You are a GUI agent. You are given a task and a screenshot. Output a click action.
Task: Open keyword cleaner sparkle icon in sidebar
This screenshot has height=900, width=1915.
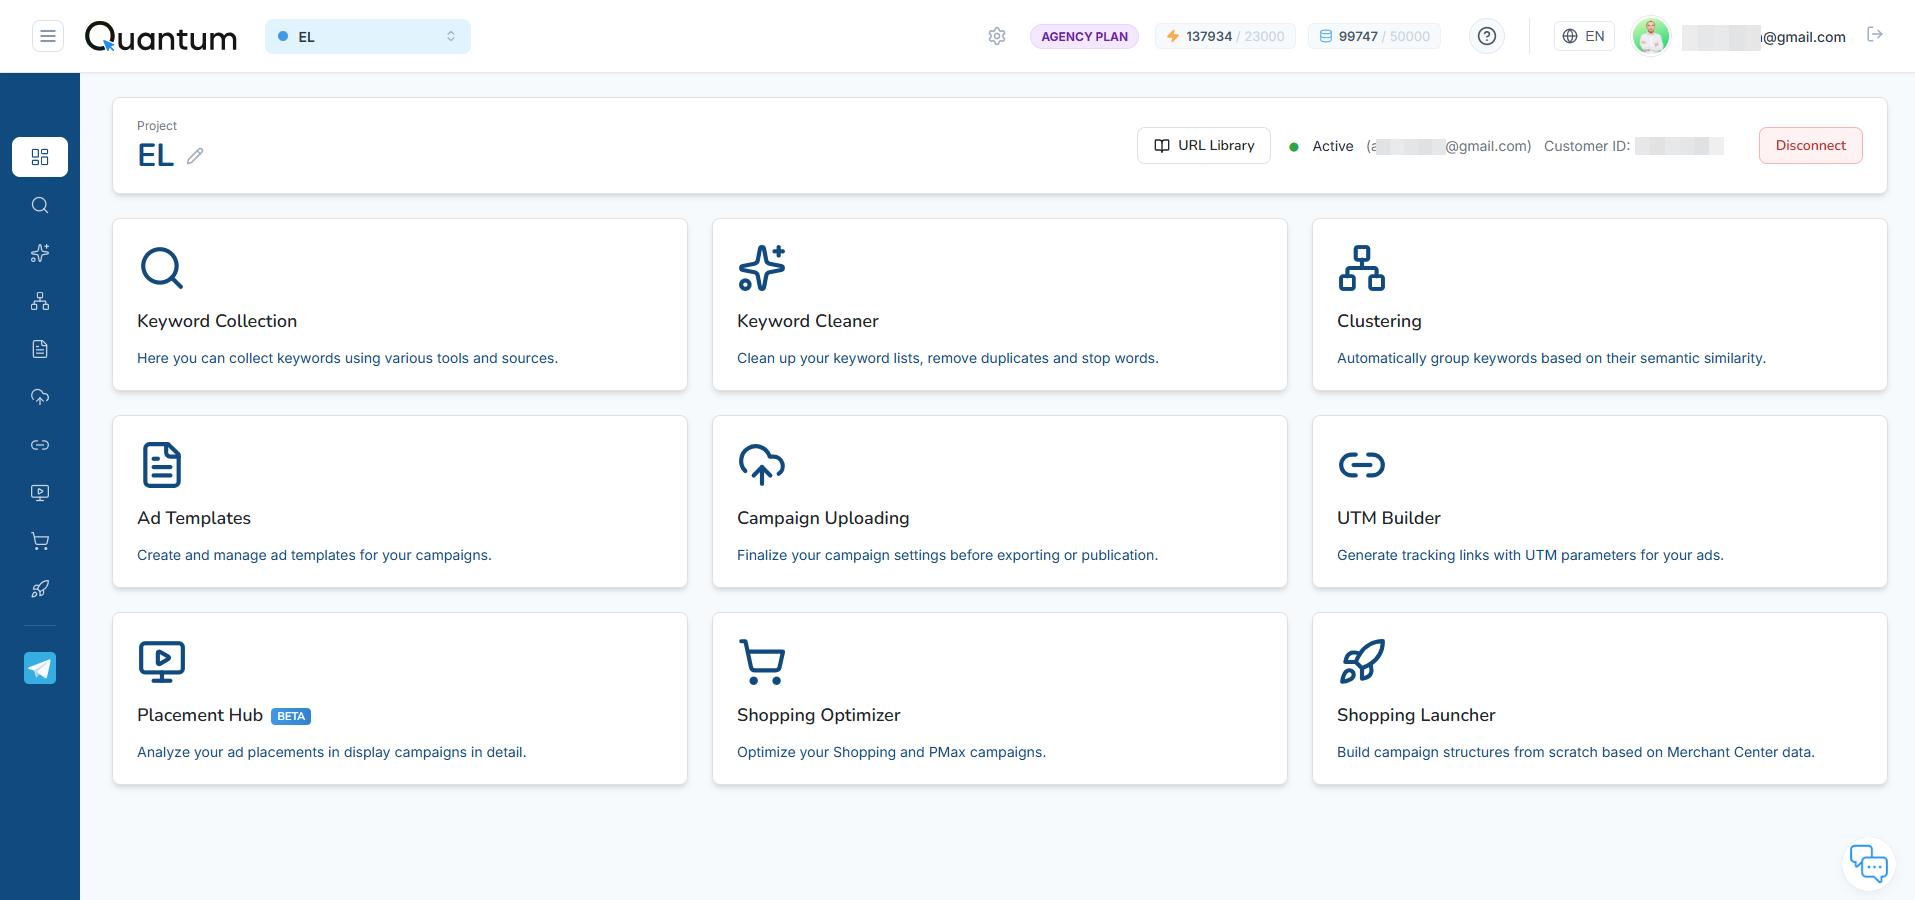point(40,253)
